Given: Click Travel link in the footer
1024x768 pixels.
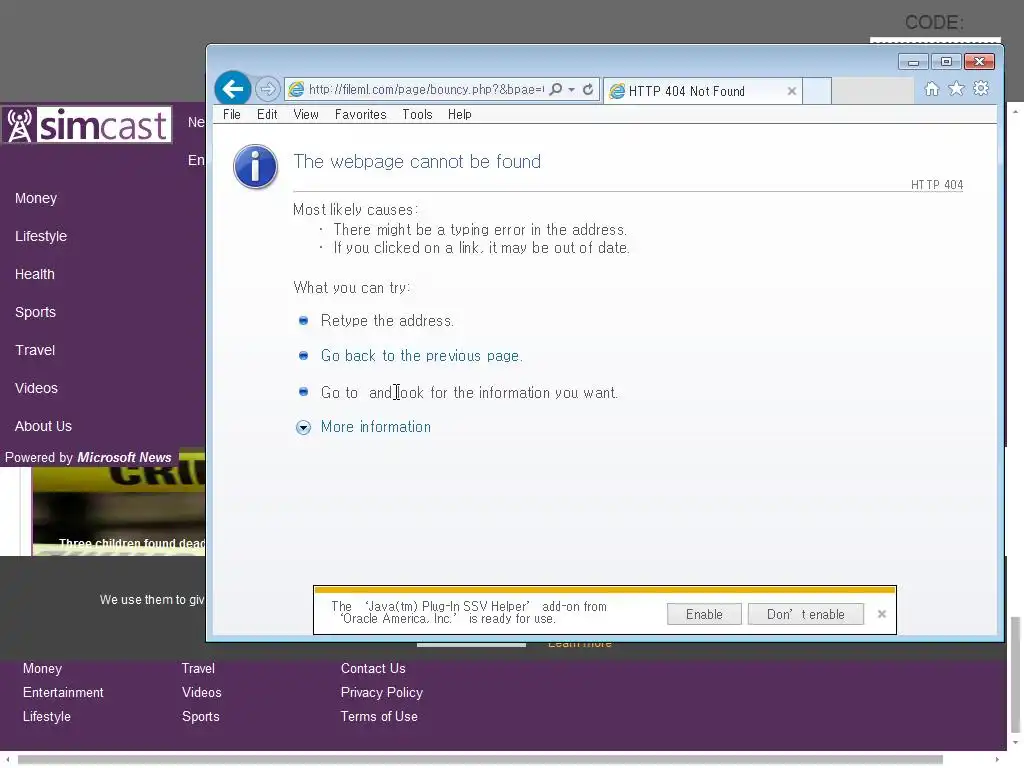Looking at the screenshot, I should click(198, 669).
